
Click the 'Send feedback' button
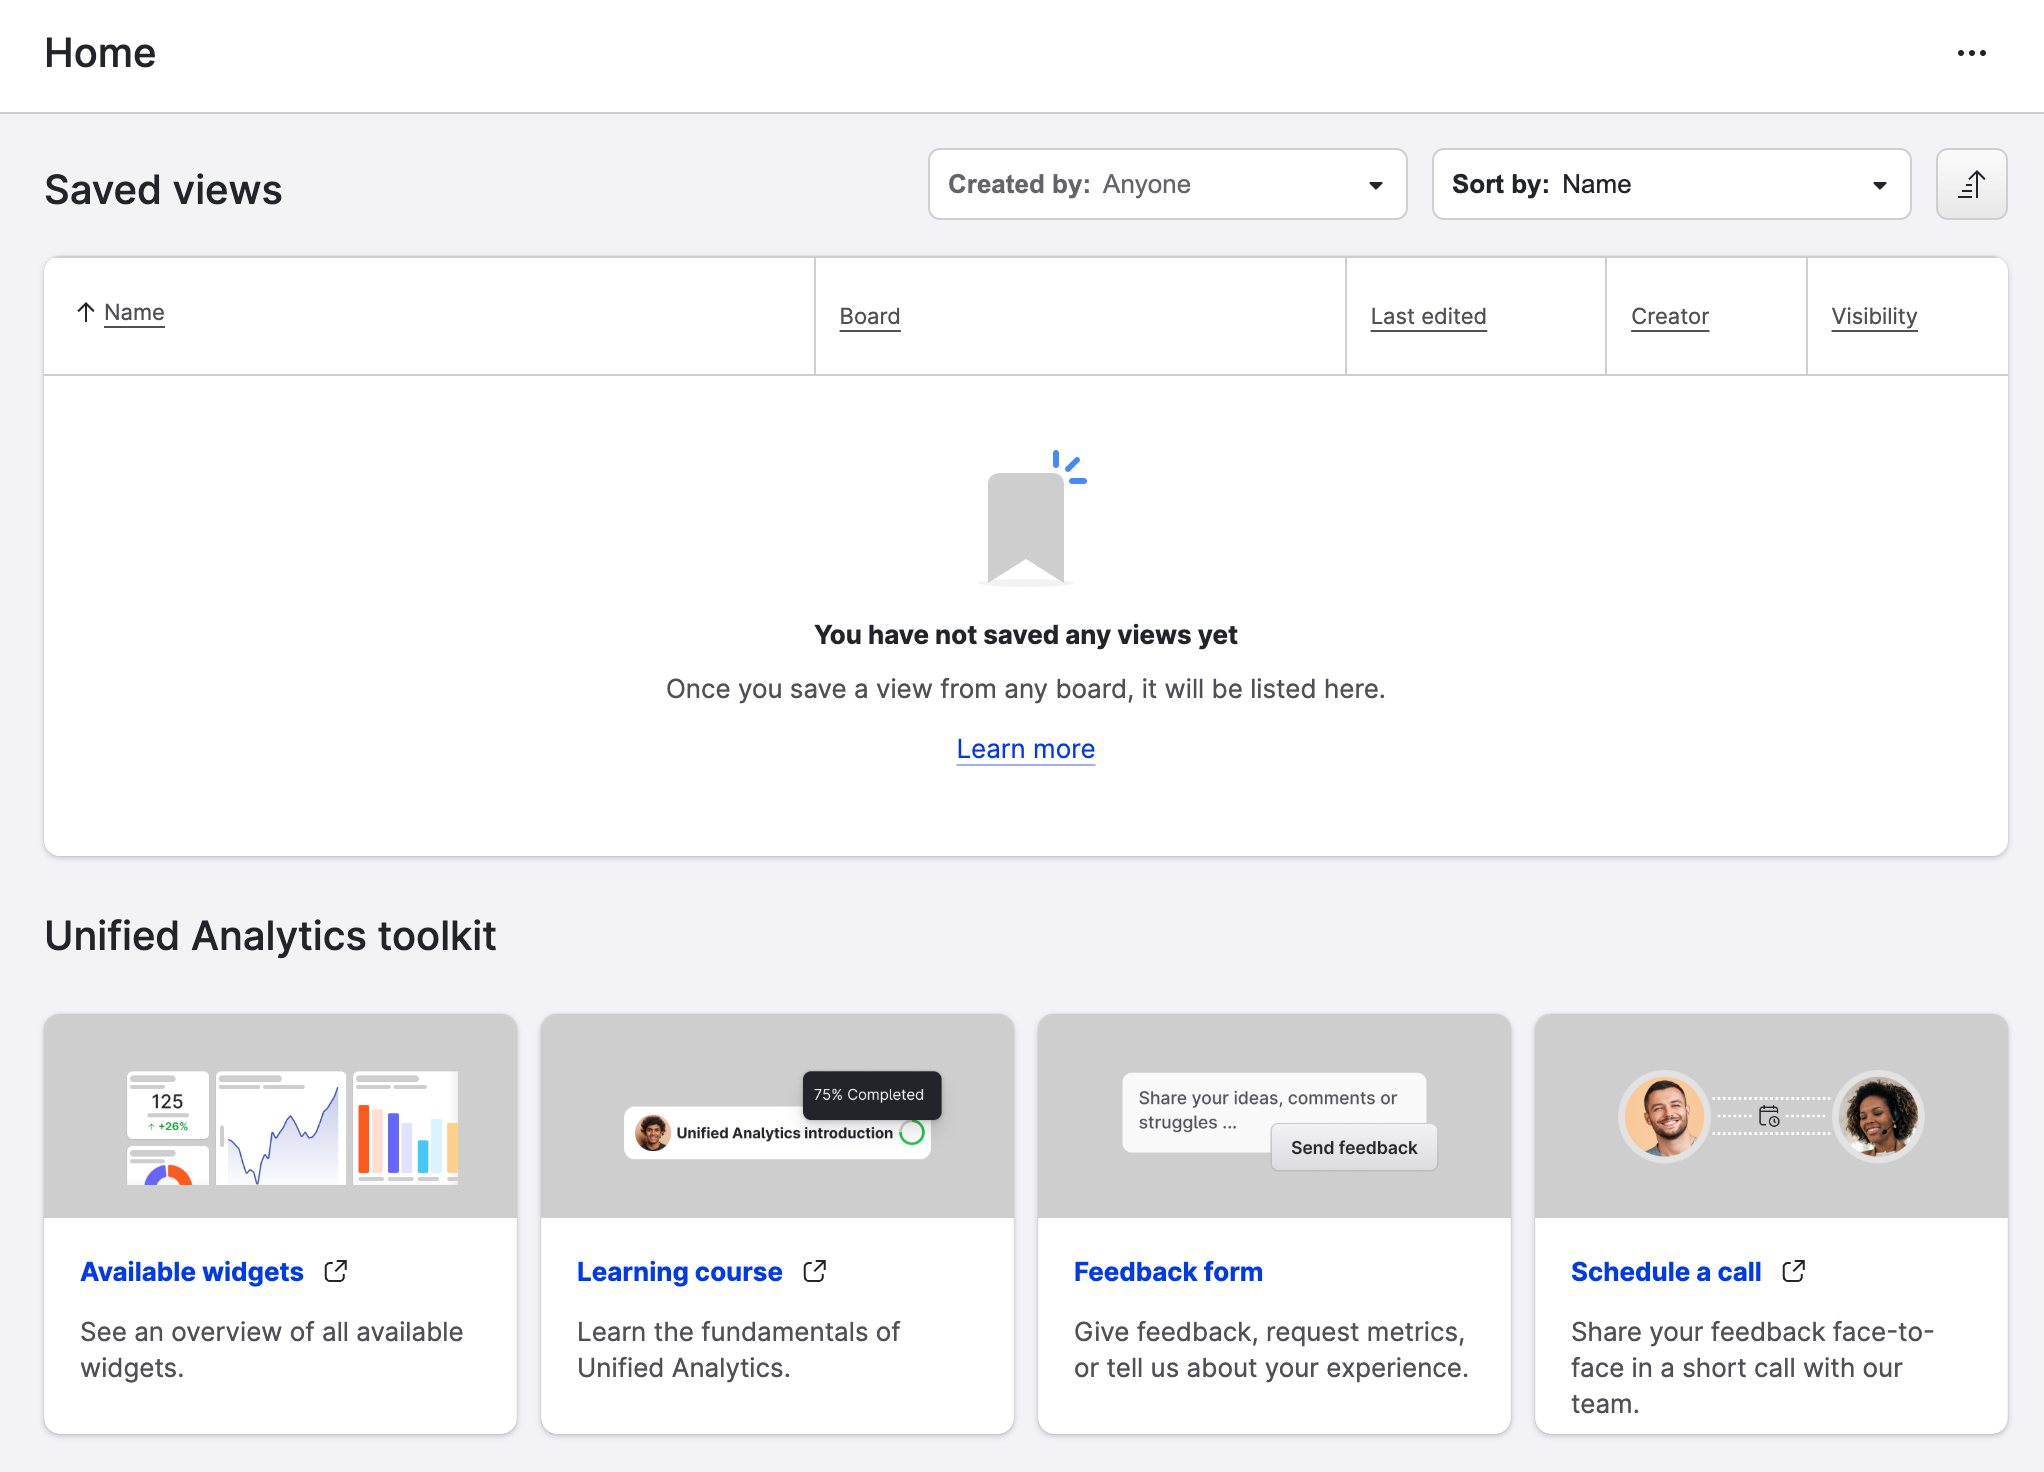pyautogui.click(x=1353, y=1147)
